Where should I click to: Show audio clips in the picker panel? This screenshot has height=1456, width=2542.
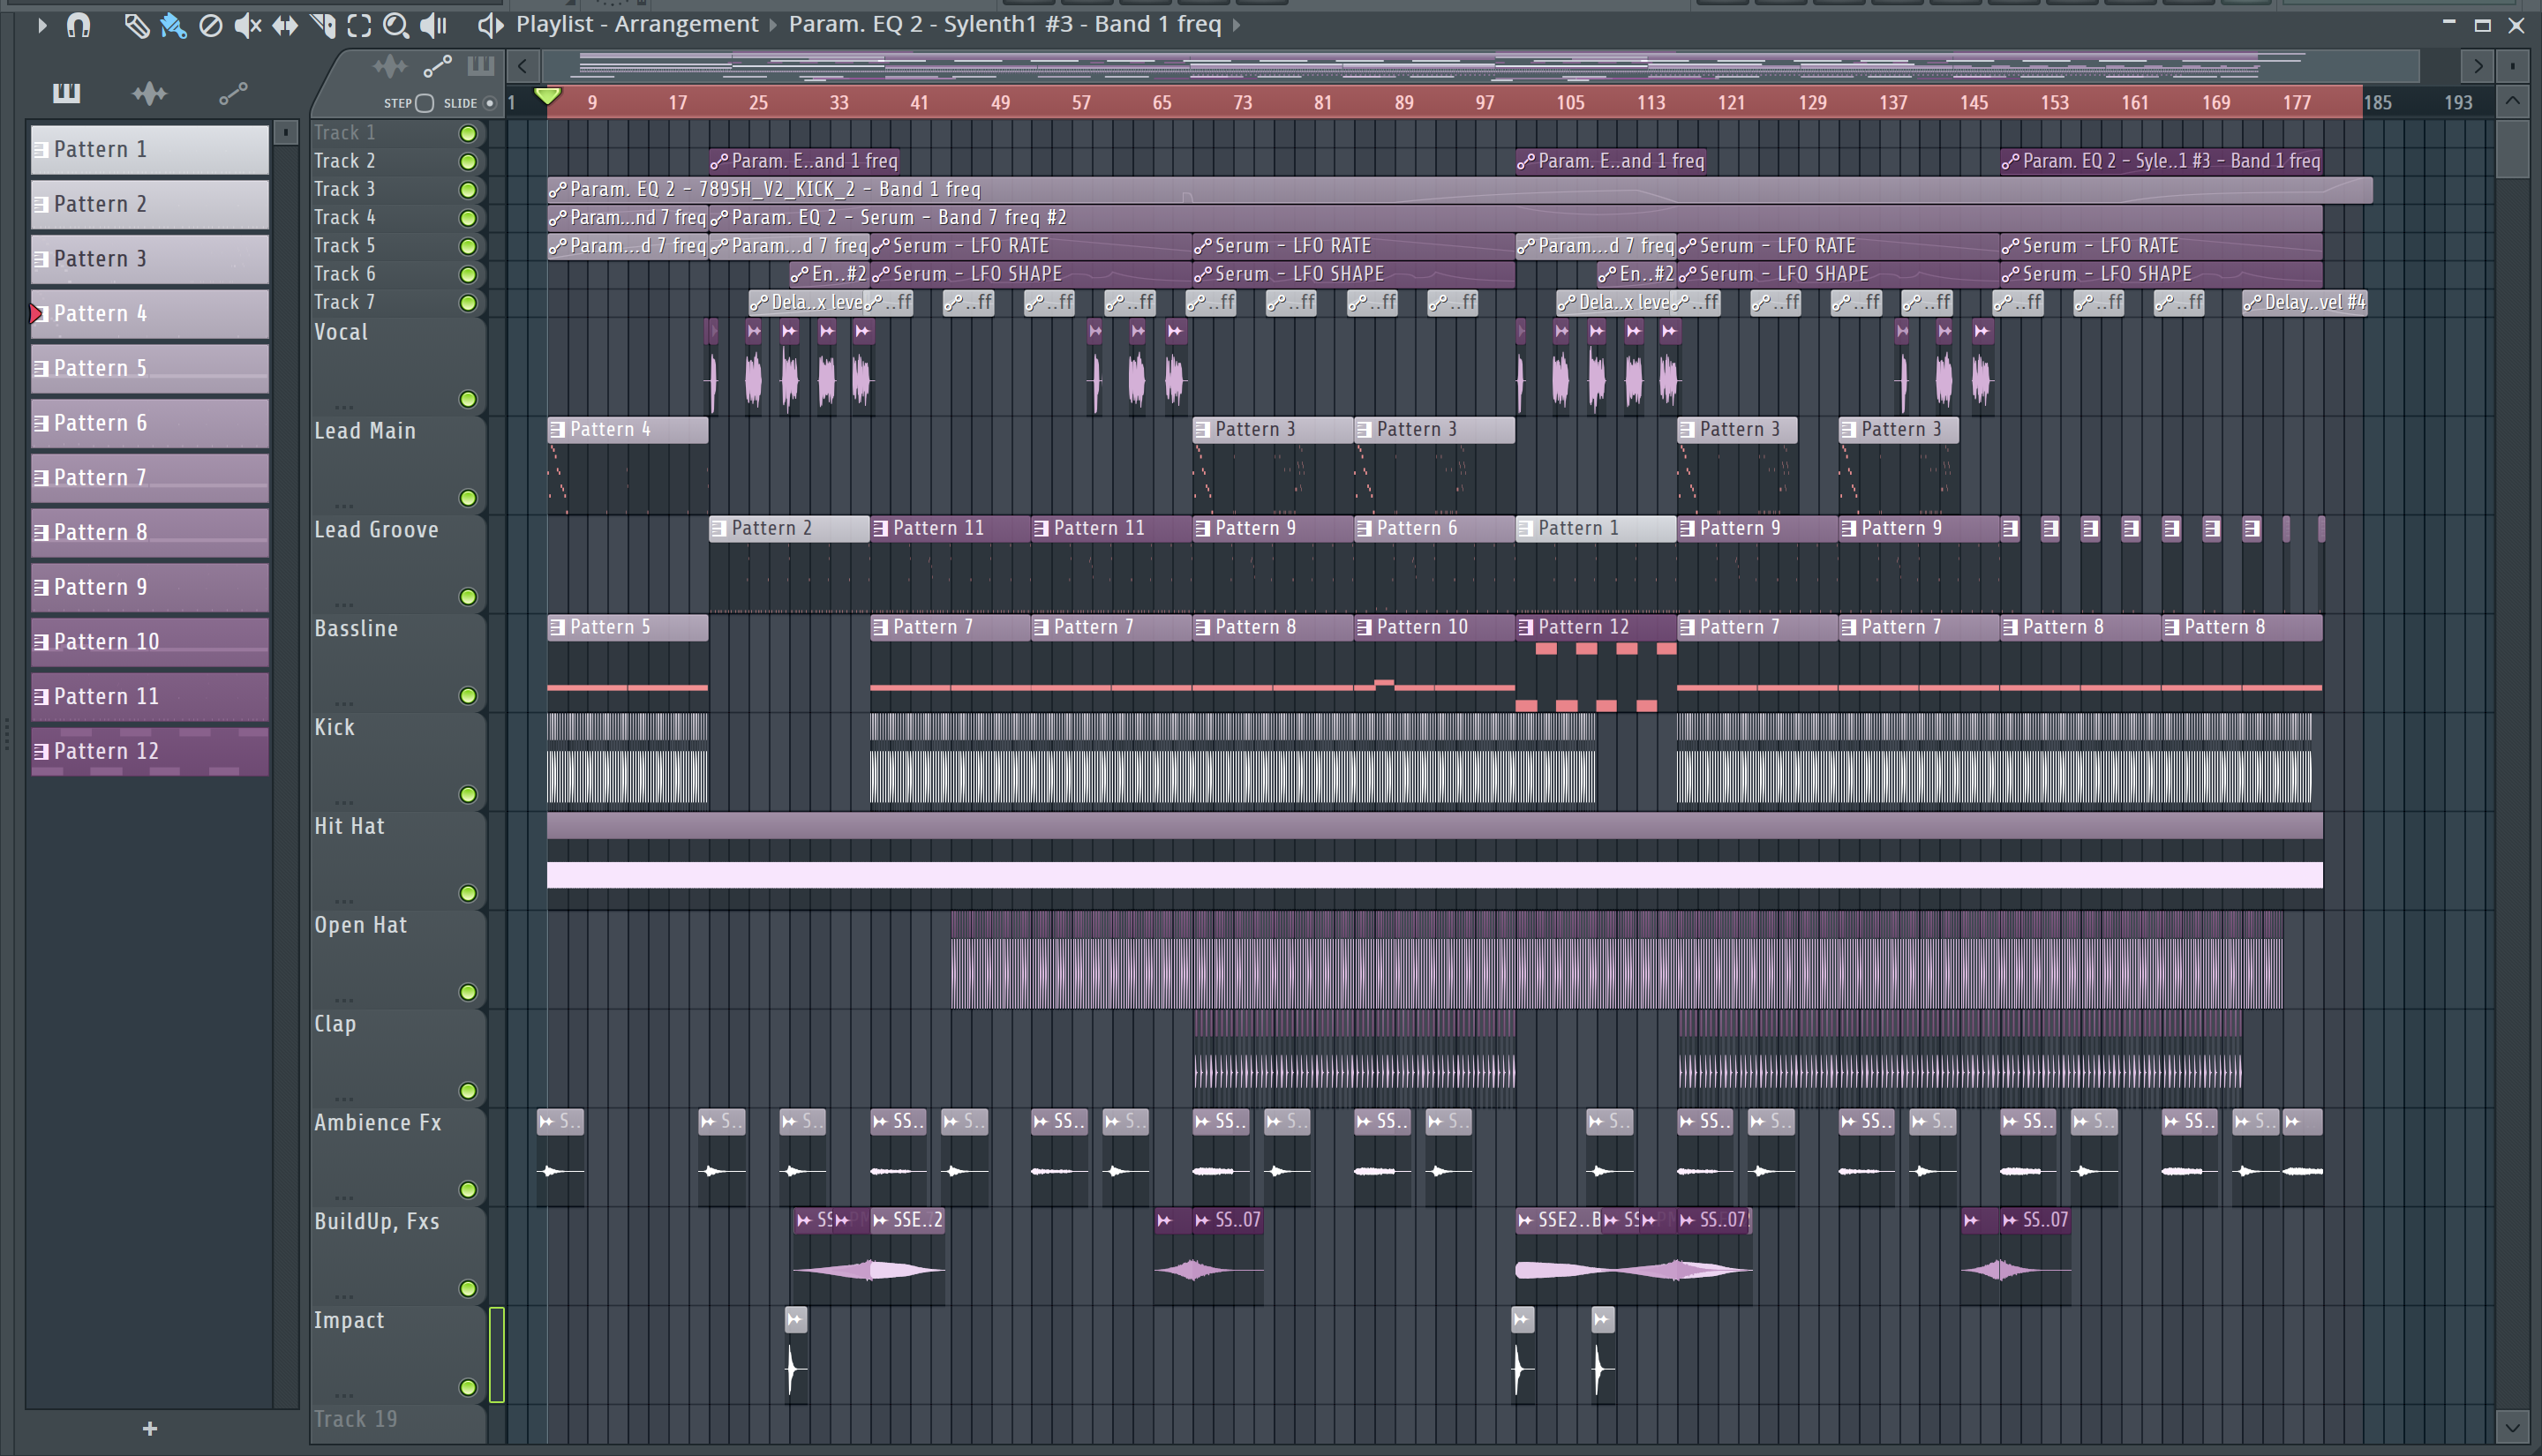point(150,93)
